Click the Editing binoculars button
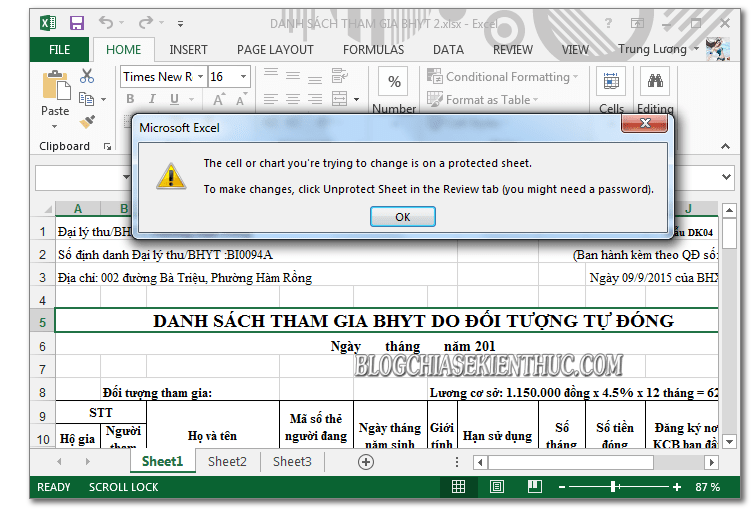The width and height of the screenshot is (755, 513). click(x=655, y=81)
